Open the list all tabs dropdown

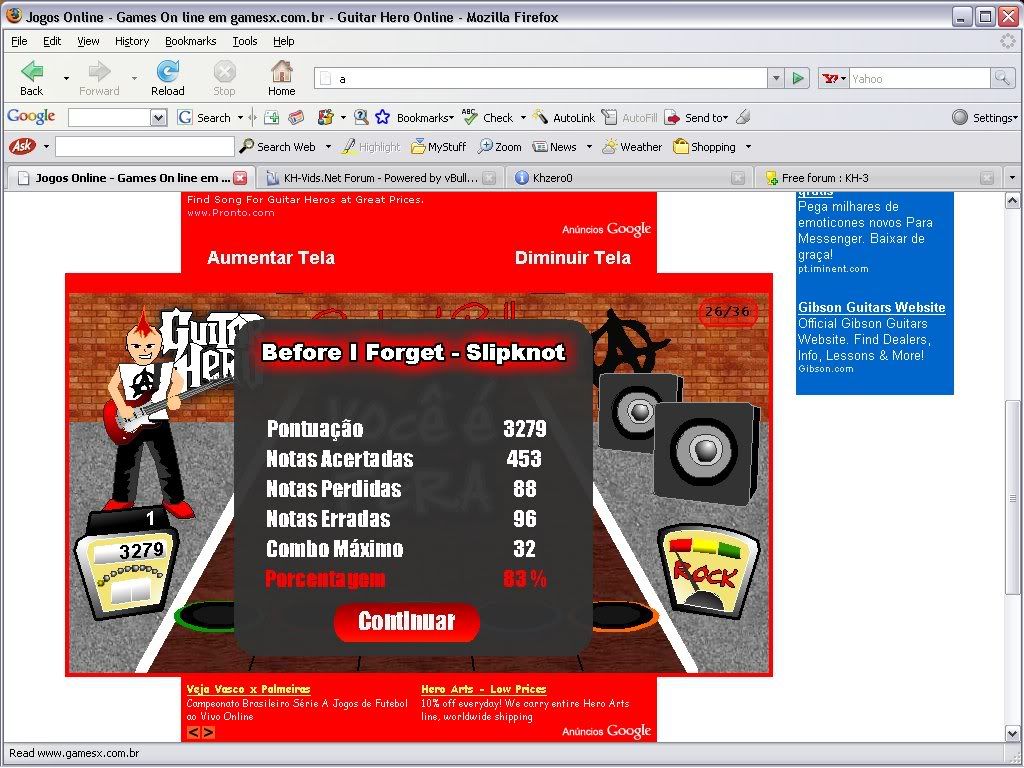1012,178
